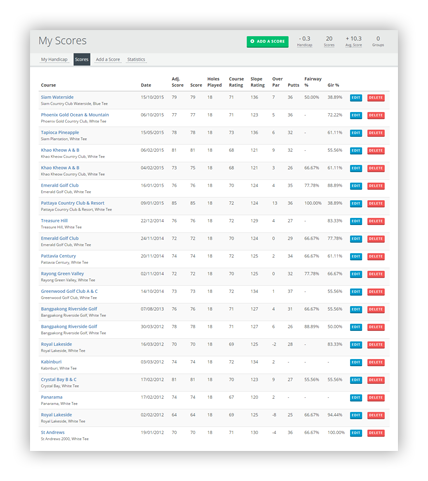The width and height of the screenshot is (428, 481).
Task: Click the Fairway % column header
Action: coord(313,82)
